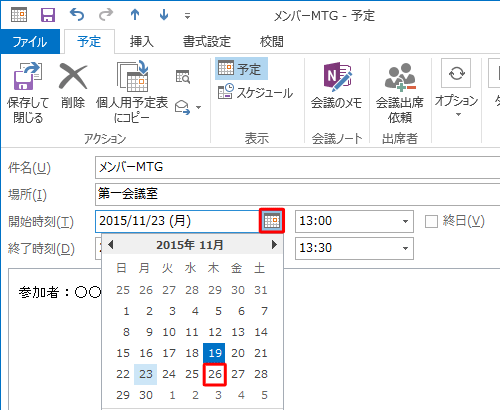Click 保存して閉じる button
The height and width of the screenshot is (410, 500).
(28, 93)
